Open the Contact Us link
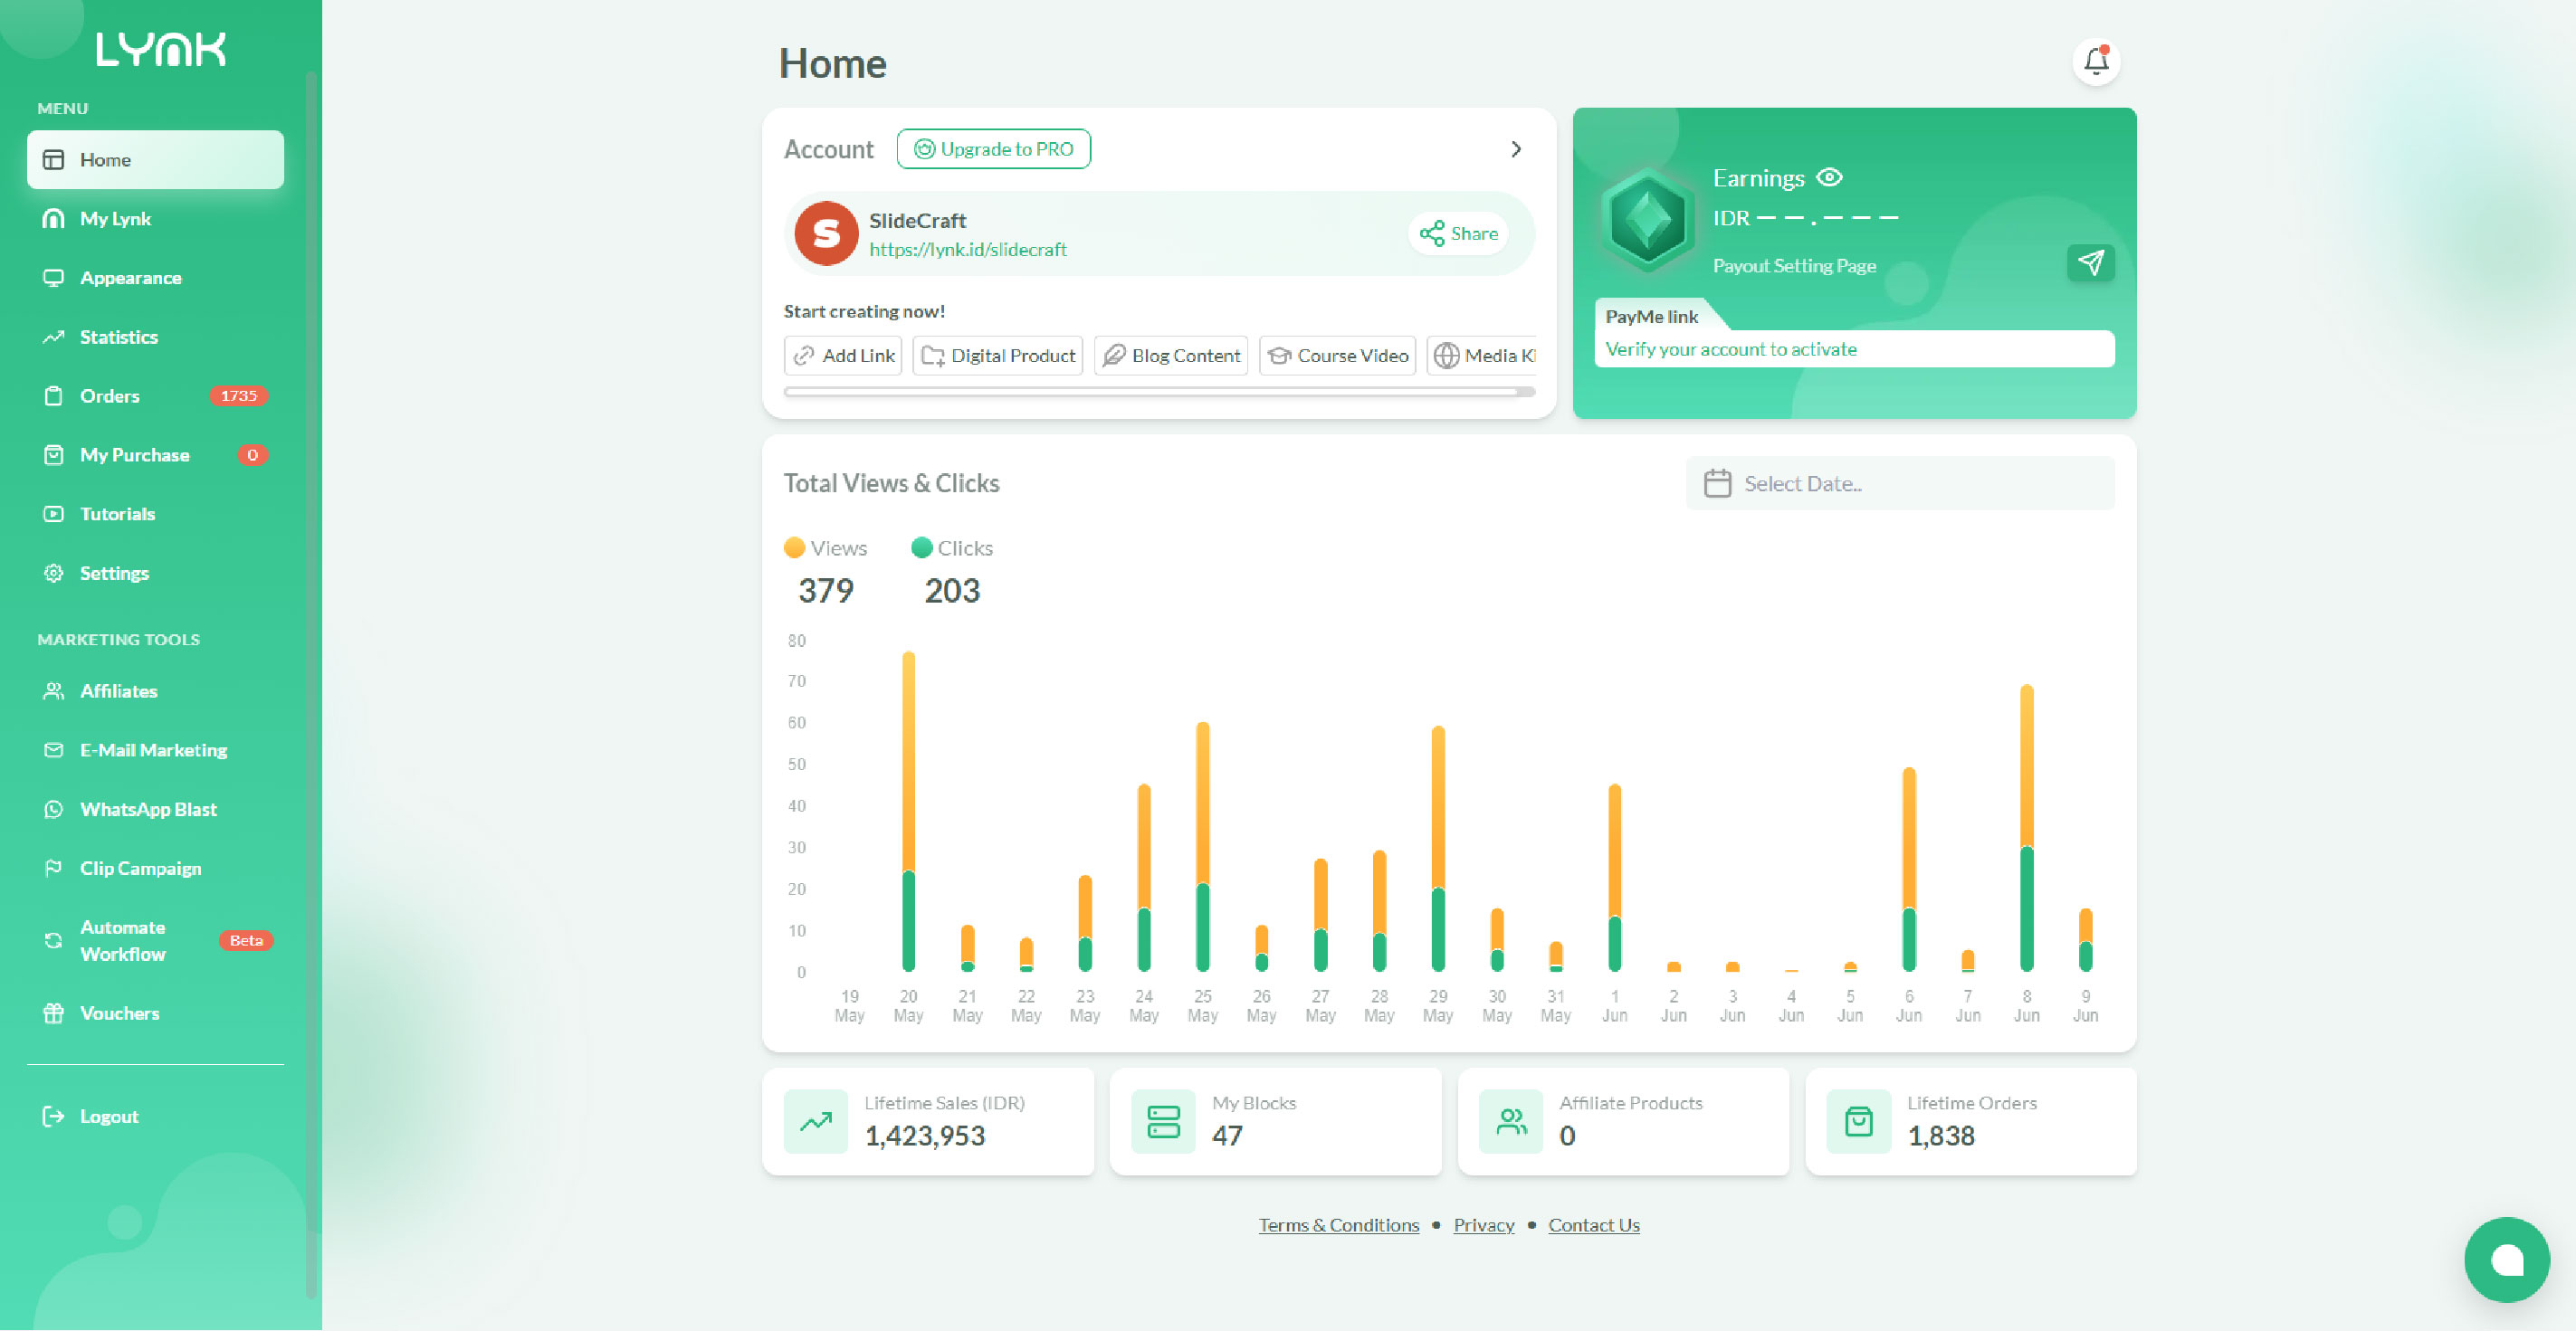 tap(1594, 1225)
